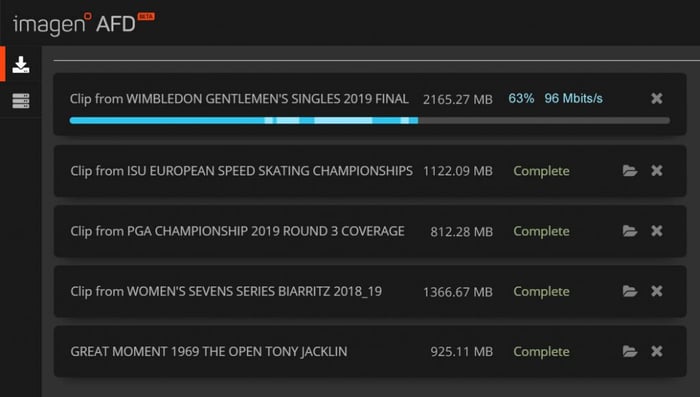Open folder for ISU Speed Skating clip
Screen dimensions: 700x397
pos(630,171)
